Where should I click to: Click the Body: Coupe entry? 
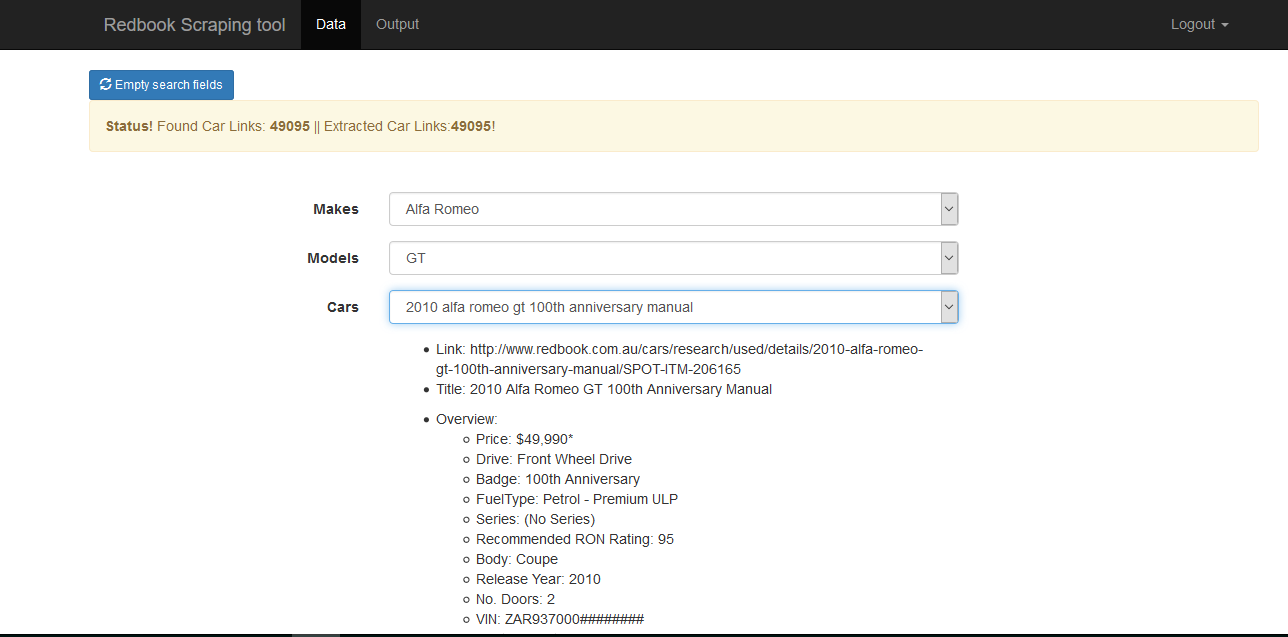(x=517, y=559)
